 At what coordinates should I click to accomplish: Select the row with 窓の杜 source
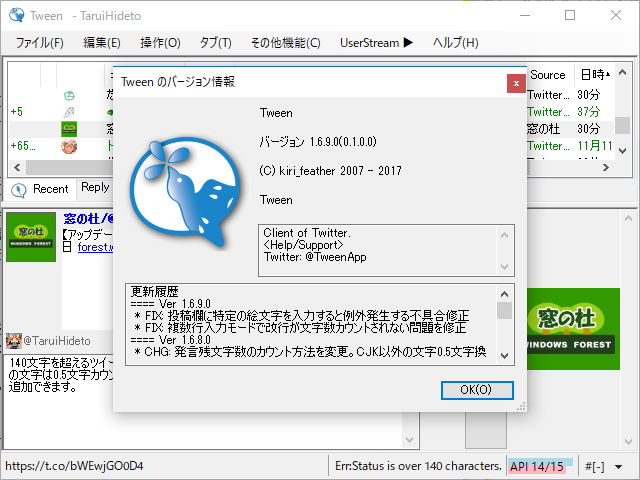[570, 129]
